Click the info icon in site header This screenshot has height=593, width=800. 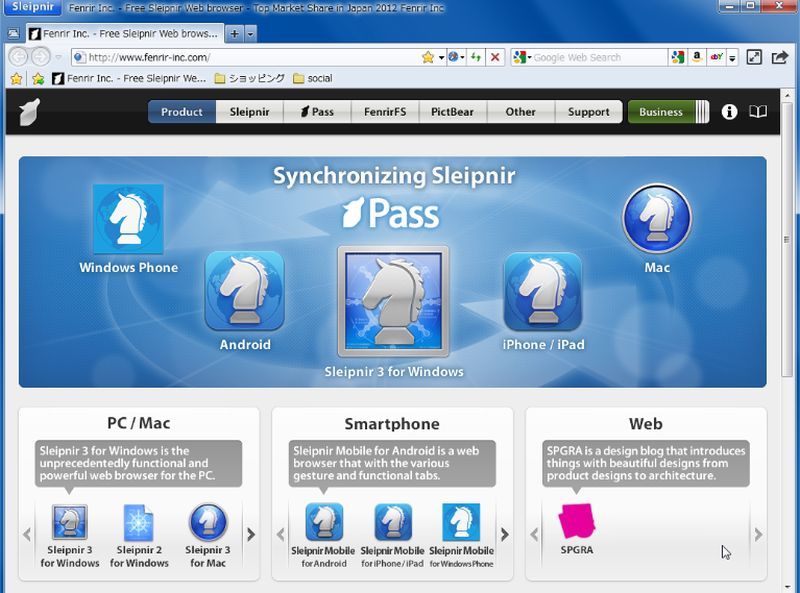point(729,112)
